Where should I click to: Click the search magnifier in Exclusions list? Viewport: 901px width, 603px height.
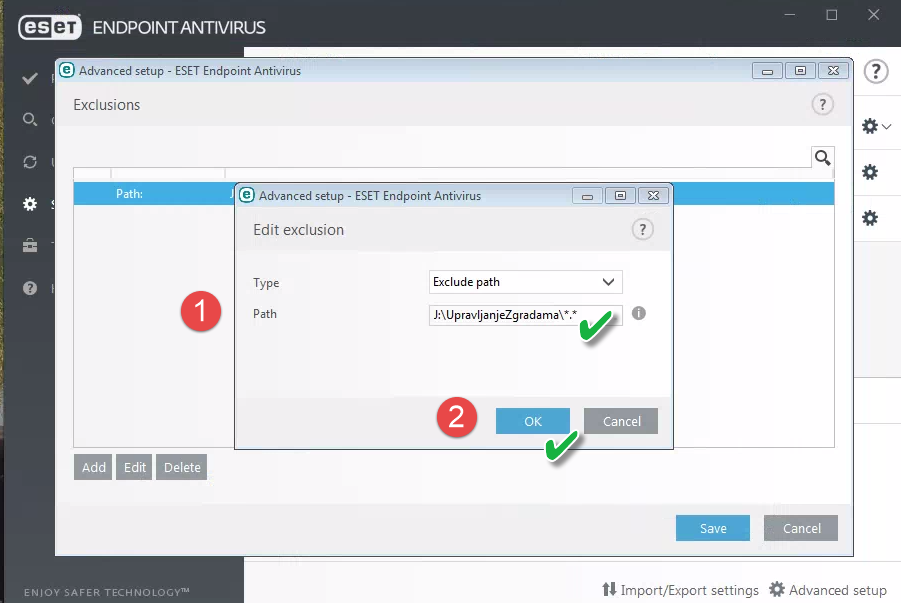pyautogui.click(x=823, y=158)
